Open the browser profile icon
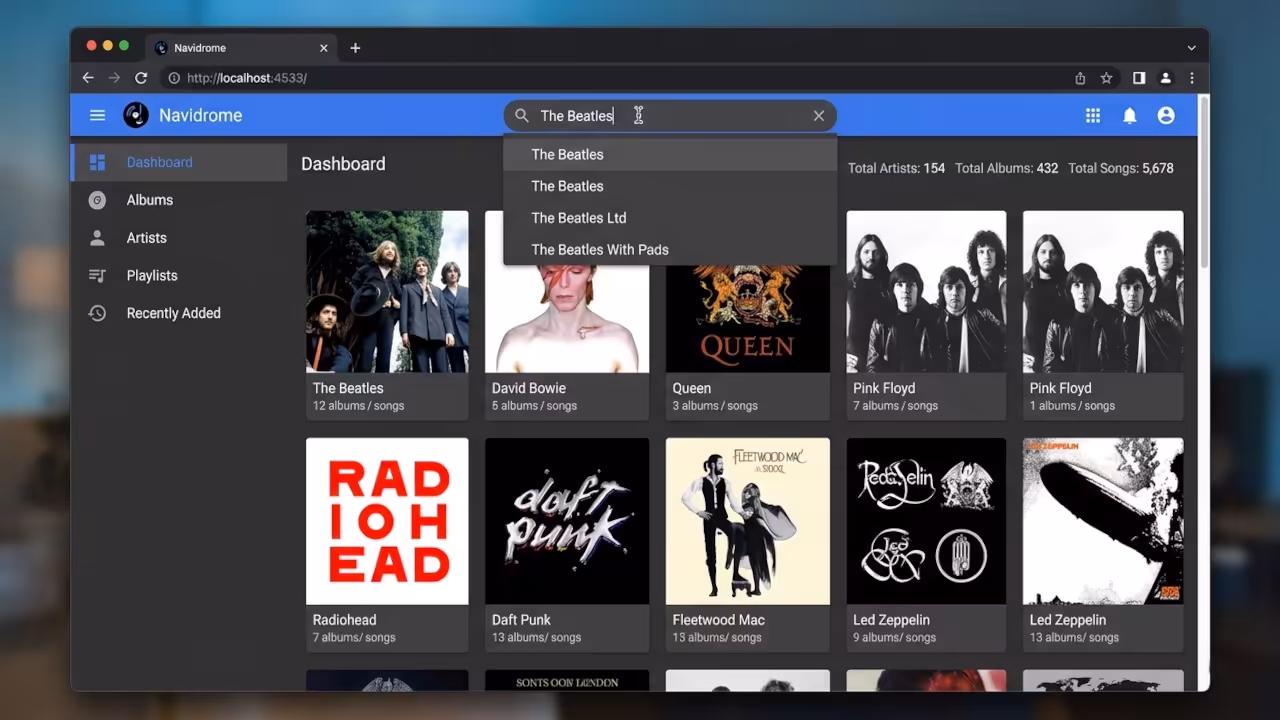Screen dimensions: 1280x720 pos(1166,78)
